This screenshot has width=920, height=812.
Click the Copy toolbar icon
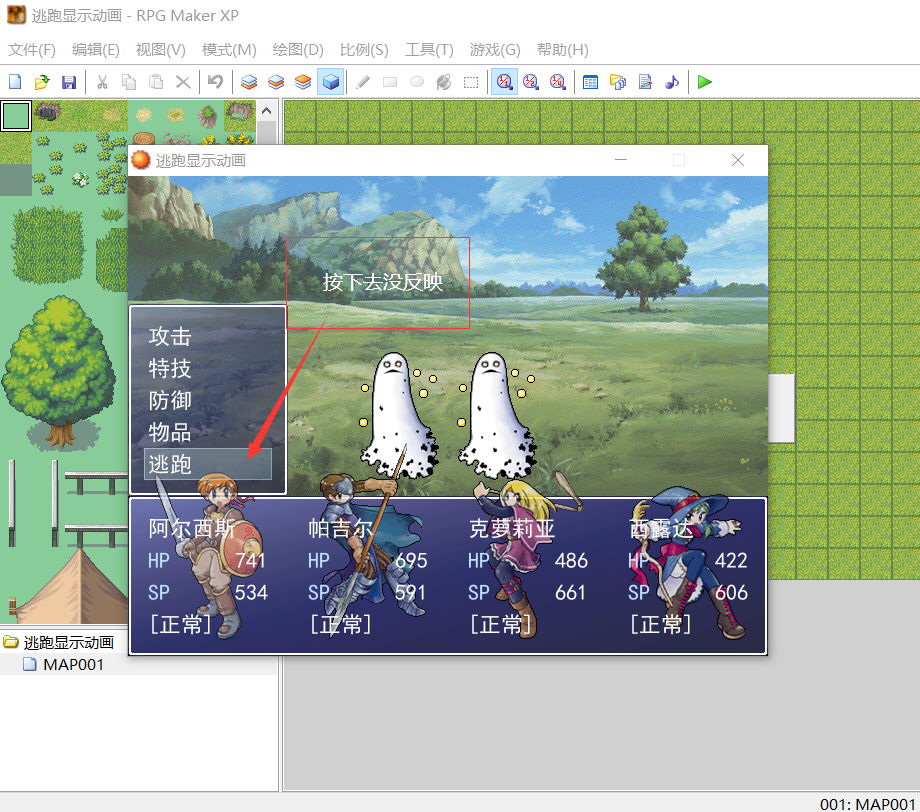click(129, 82)
